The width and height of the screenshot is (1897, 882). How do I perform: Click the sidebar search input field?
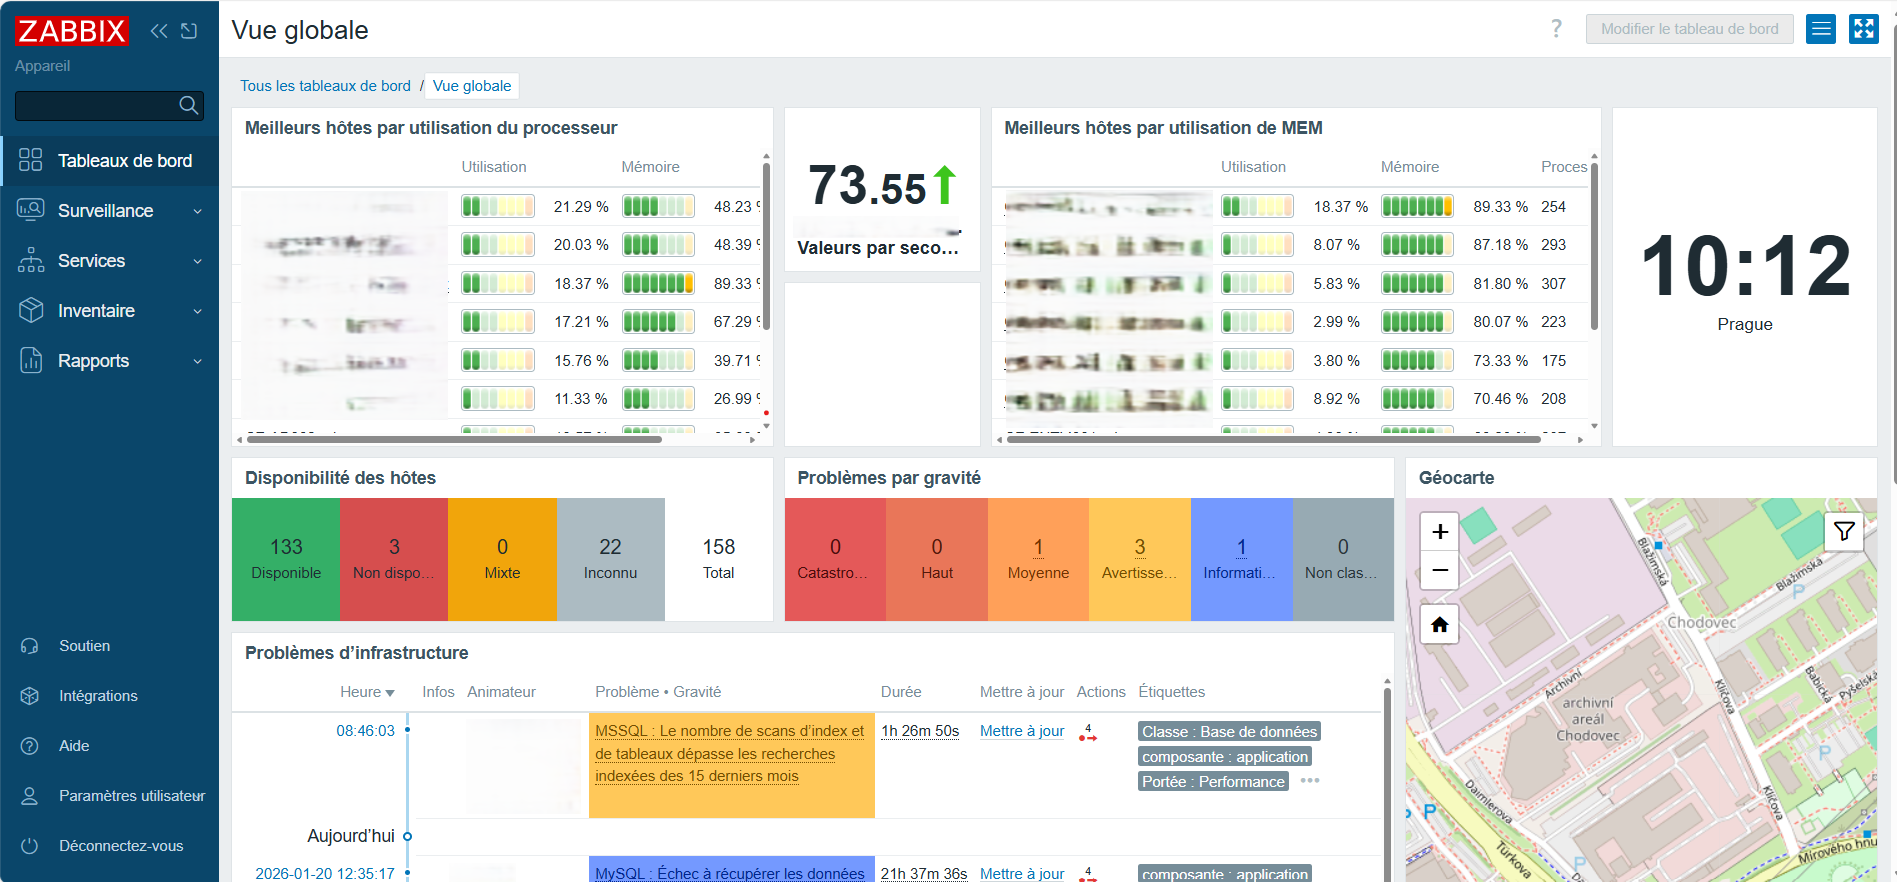coord(95,105)
